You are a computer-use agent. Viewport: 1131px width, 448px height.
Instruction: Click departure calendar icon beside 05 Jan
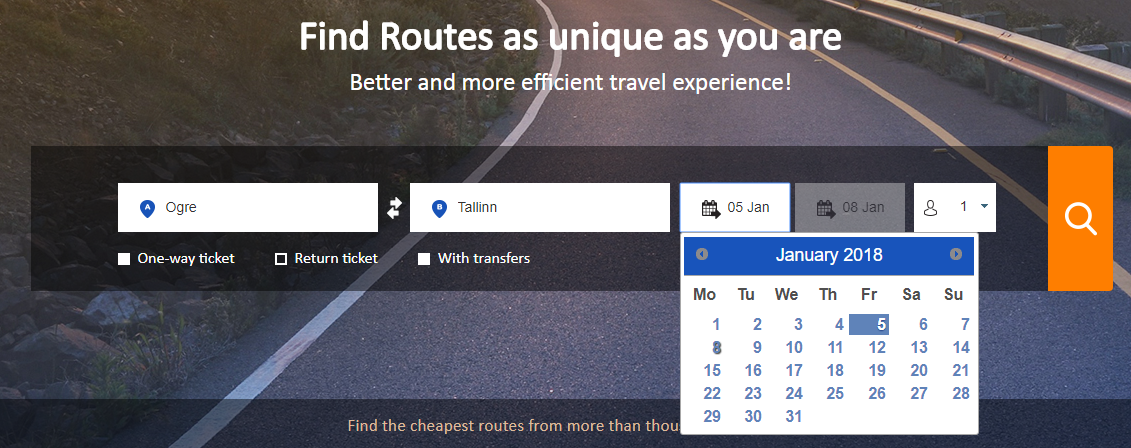pos(711,208)
